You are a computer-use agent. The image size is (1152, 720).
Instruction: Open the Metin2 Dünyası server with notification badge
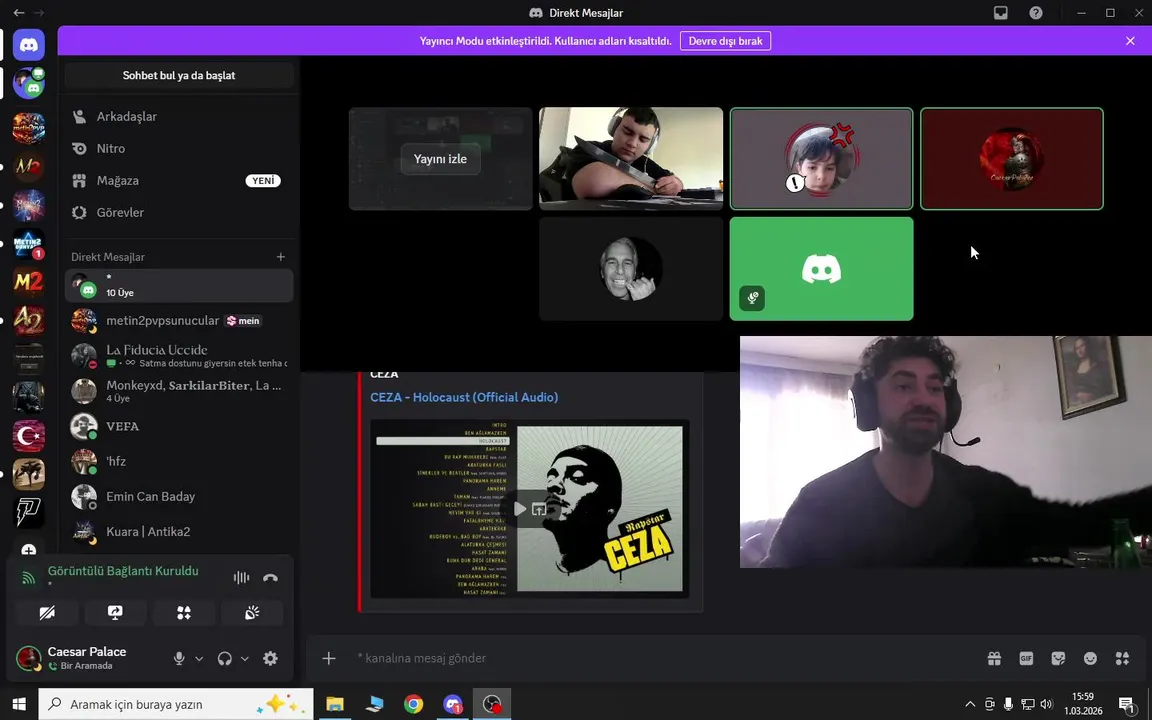coord(29,243)
